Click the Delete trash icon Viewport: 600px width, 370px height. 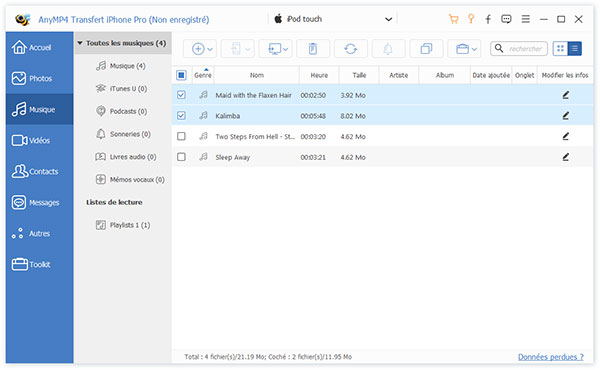(x=313, y=49)
